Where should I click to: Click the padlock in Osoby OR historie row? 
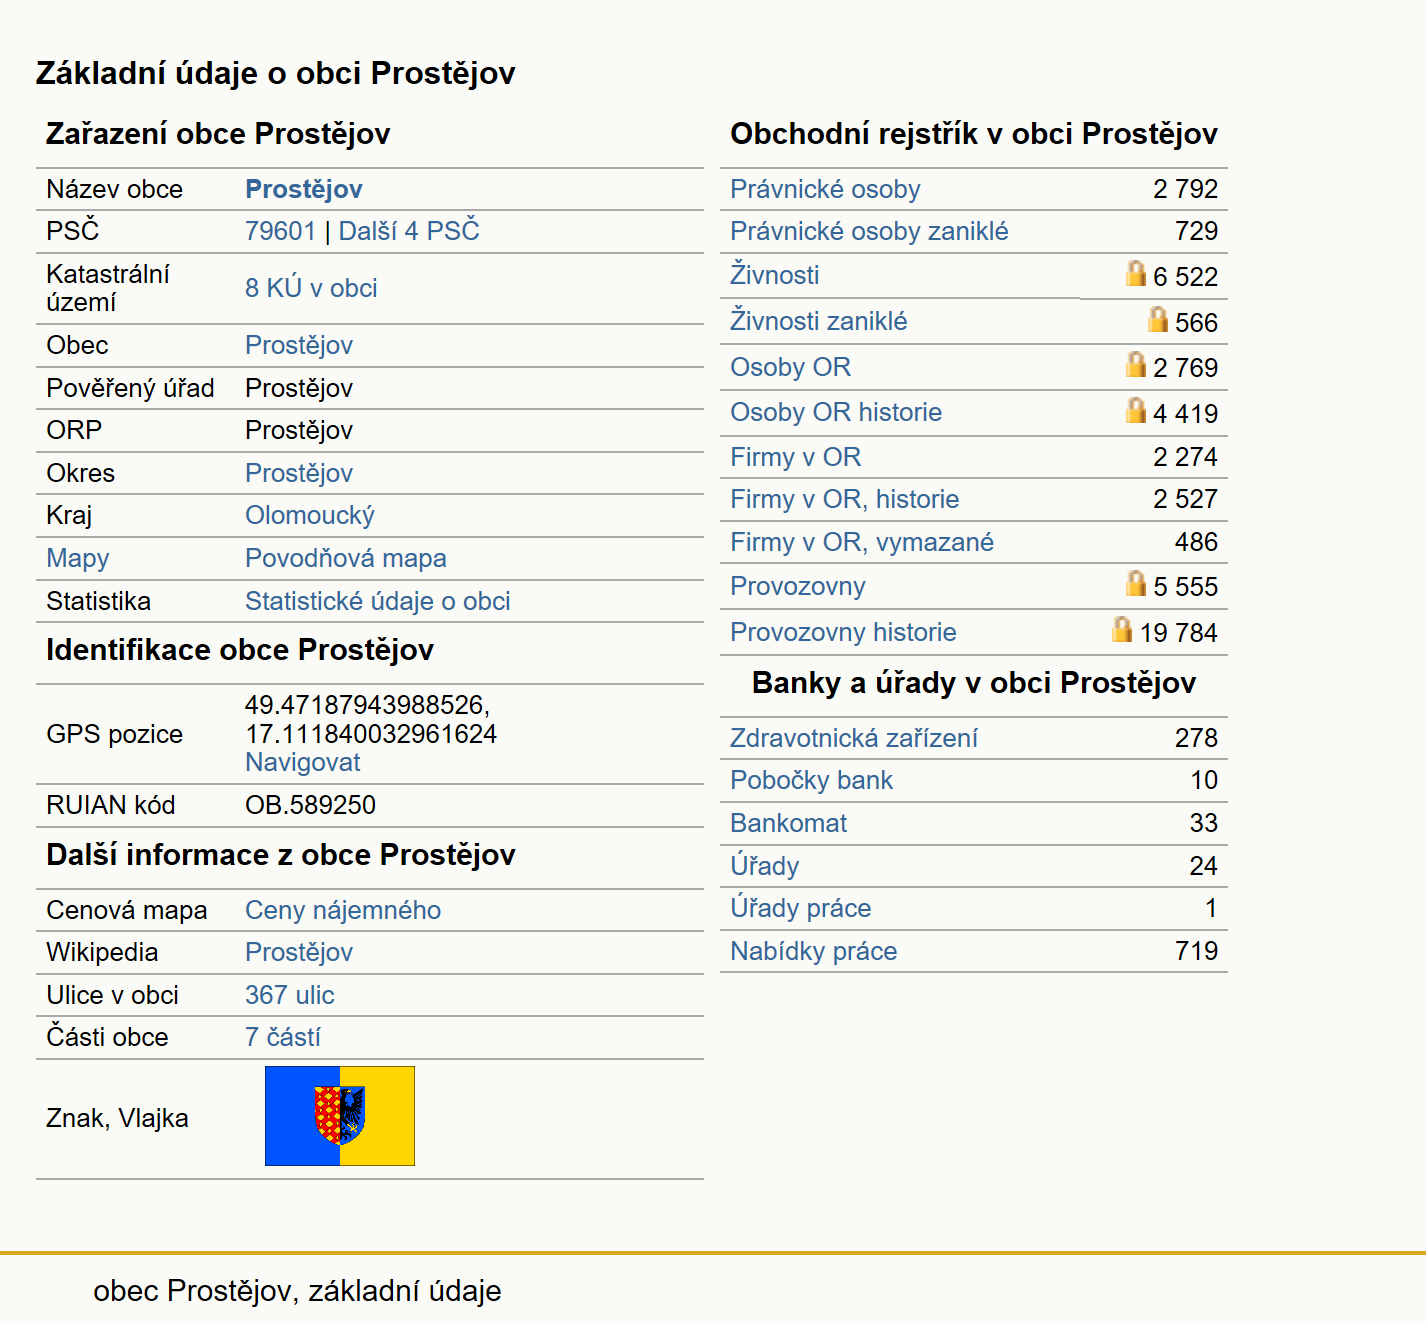(x=1135, y=411)
